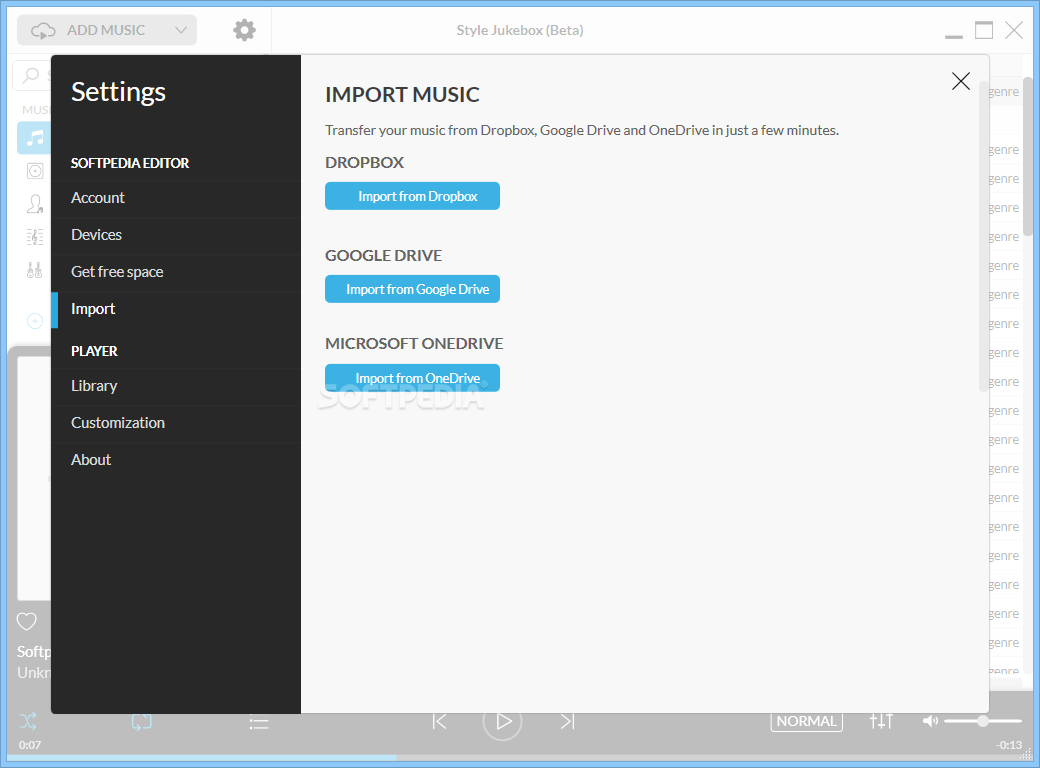Open the Account settings page
The width and height of the screenshot is (1040, 768).
pyautogui.click(x=176, y=198)
